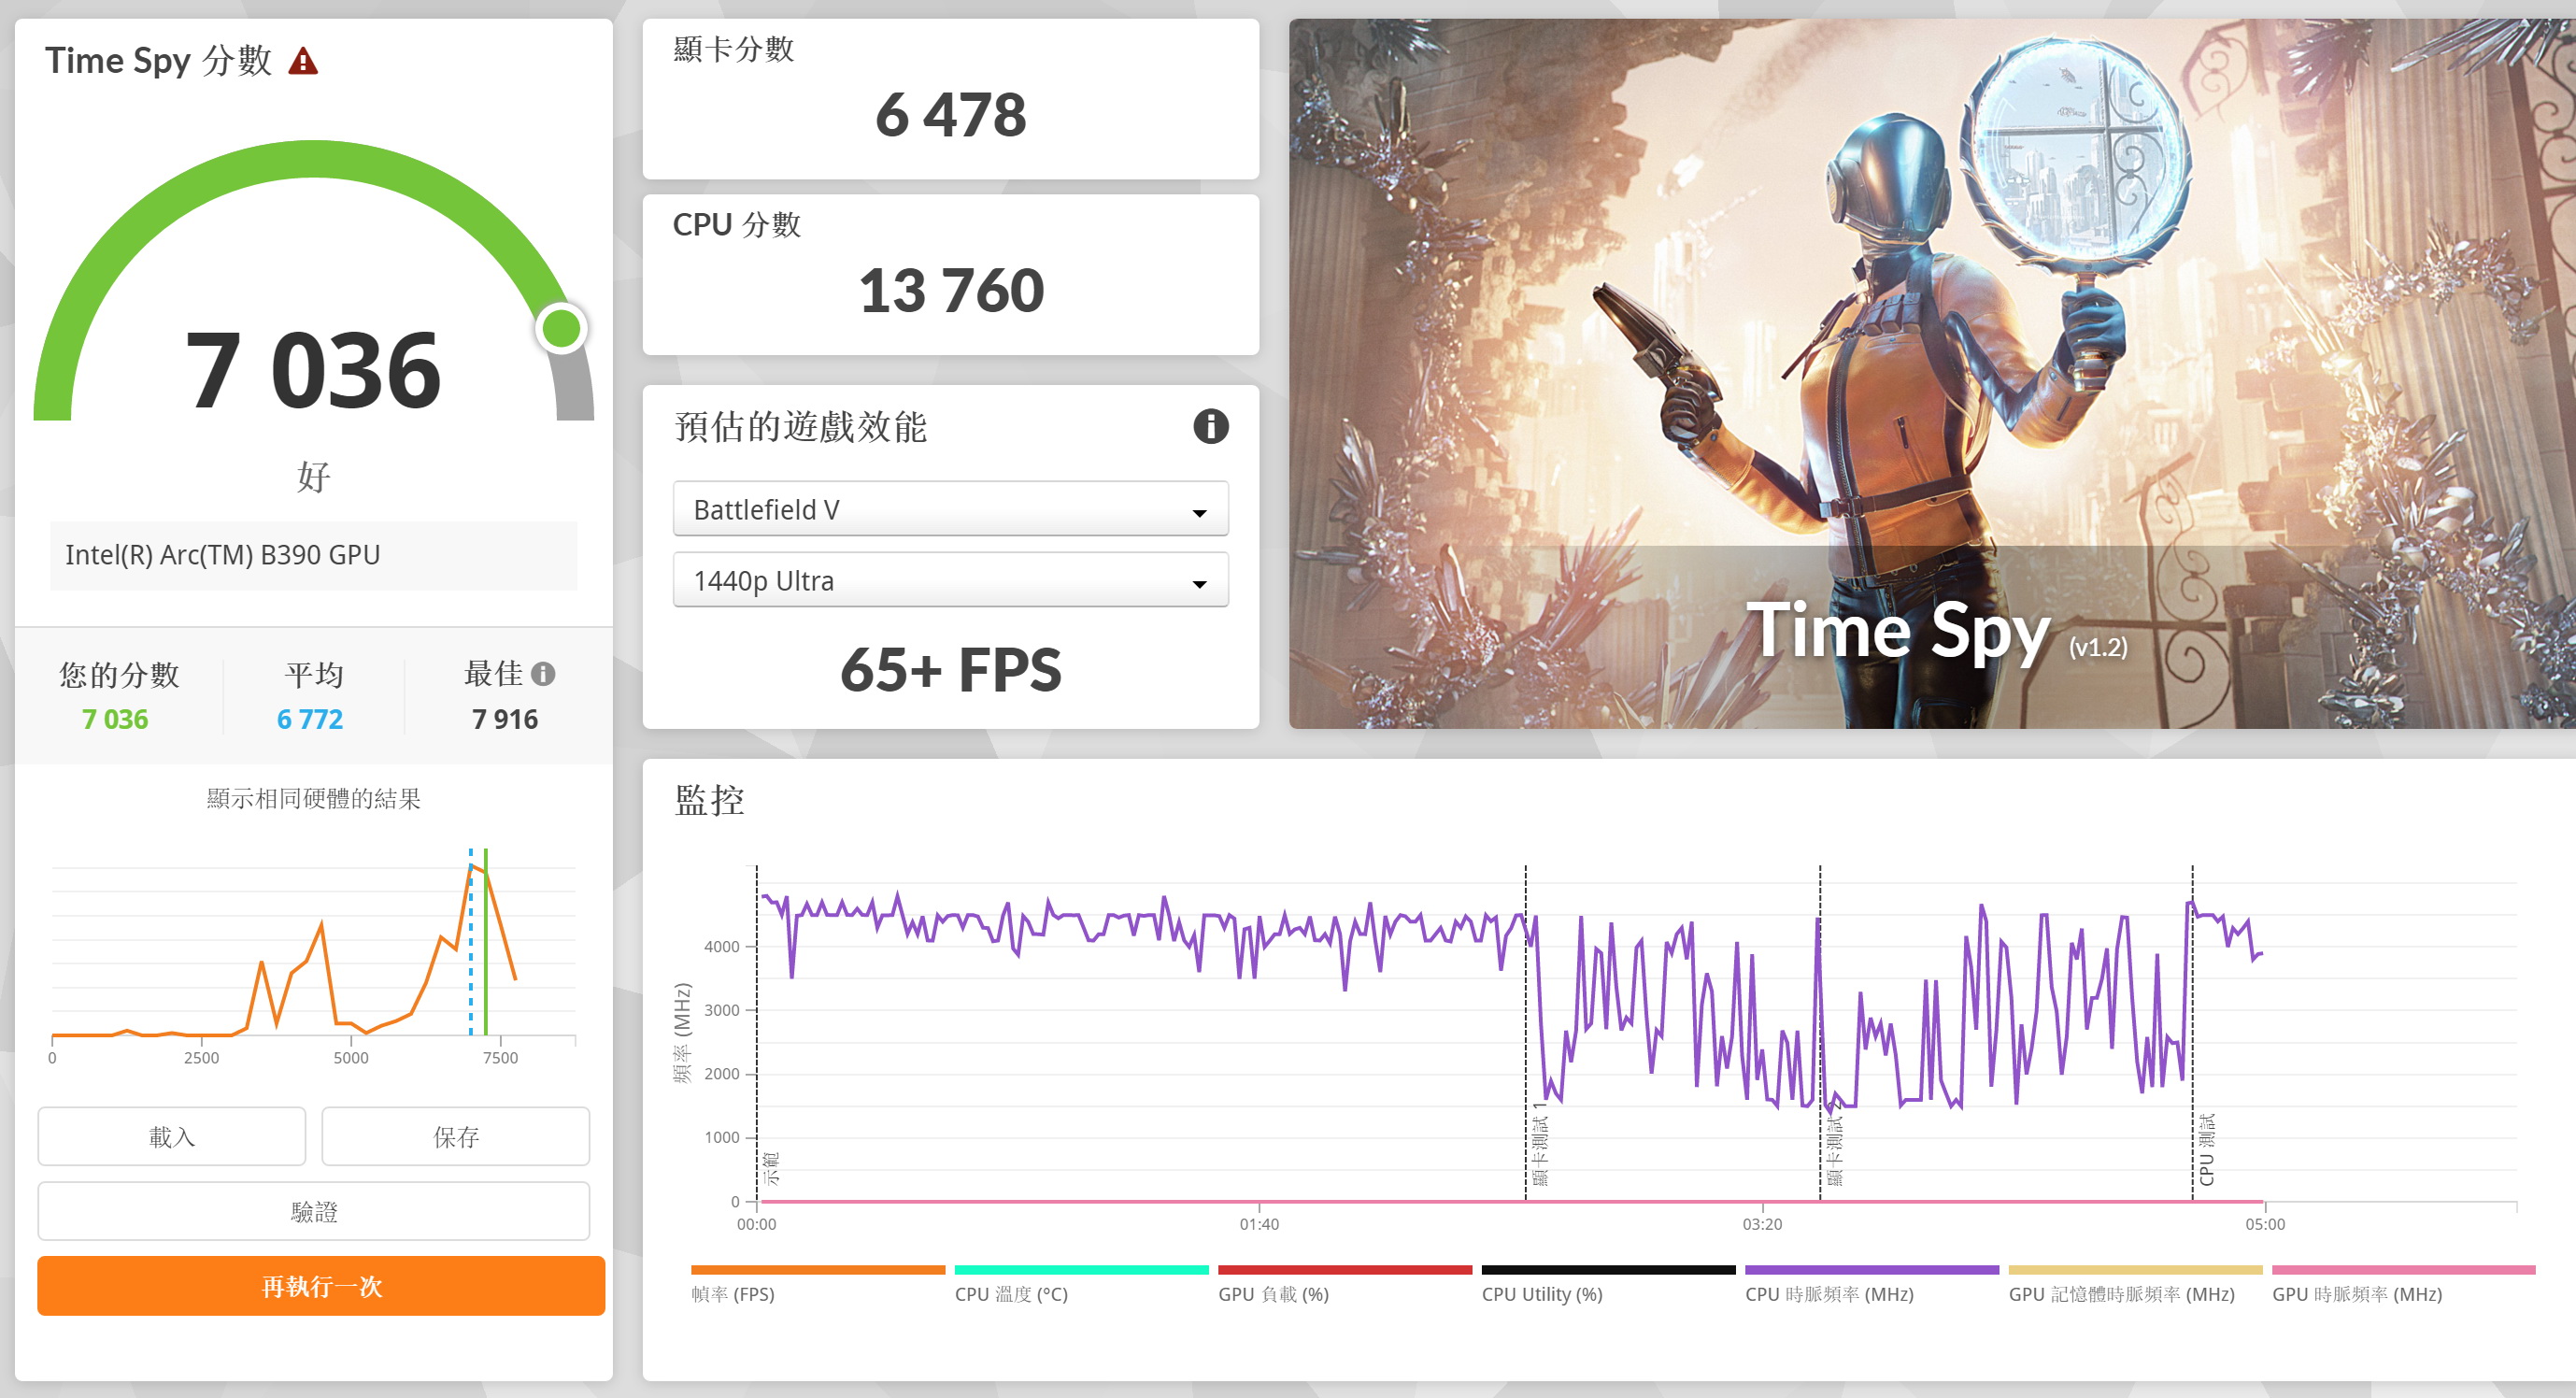Open the Battlefield V game dropdown

coord(950,510)
